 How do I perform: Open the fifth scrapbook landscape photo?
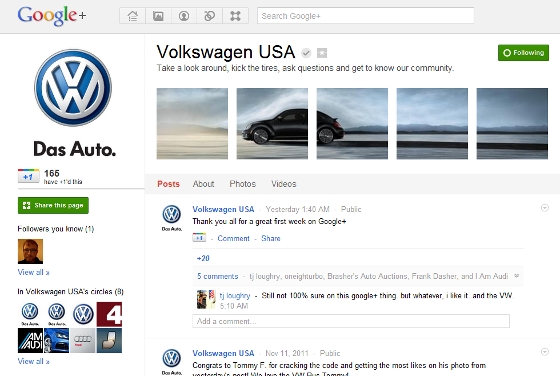click(512, 124)
